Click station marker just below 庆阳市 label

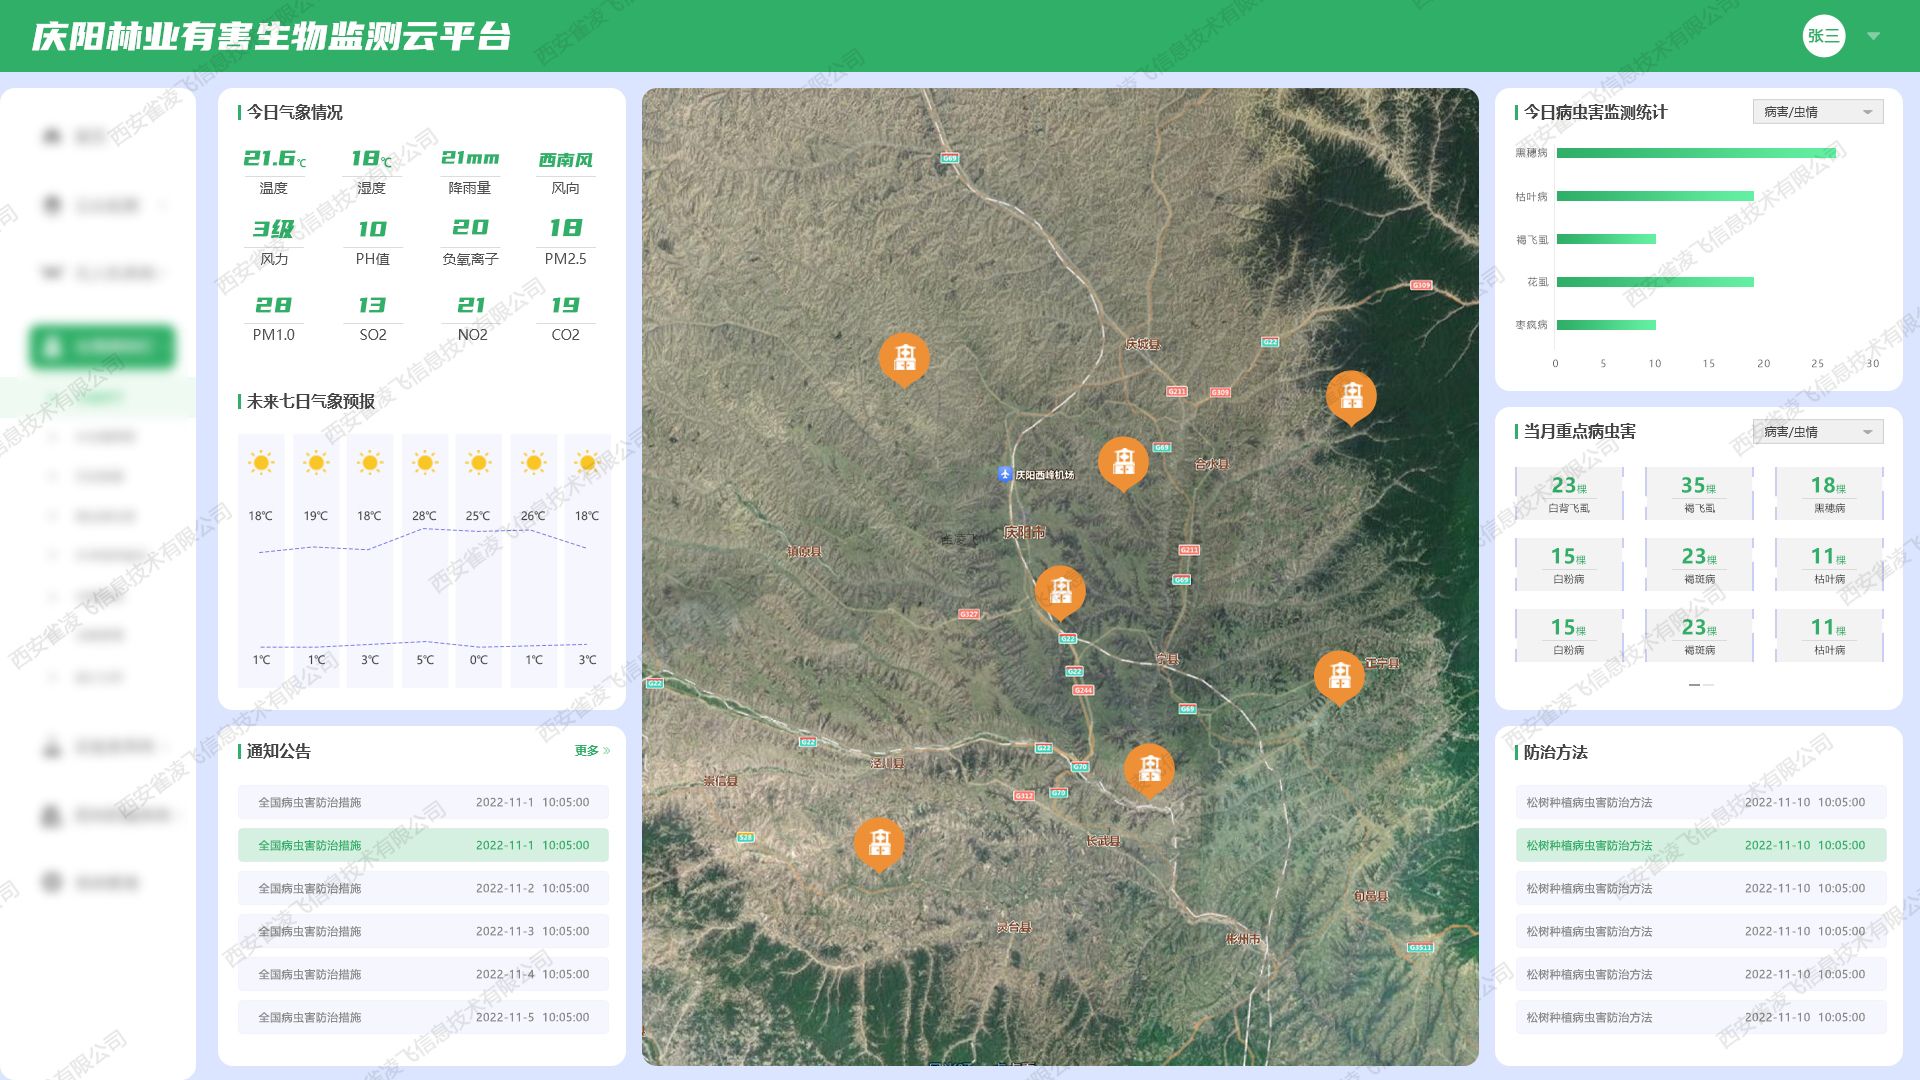(x=1060, y=589)
